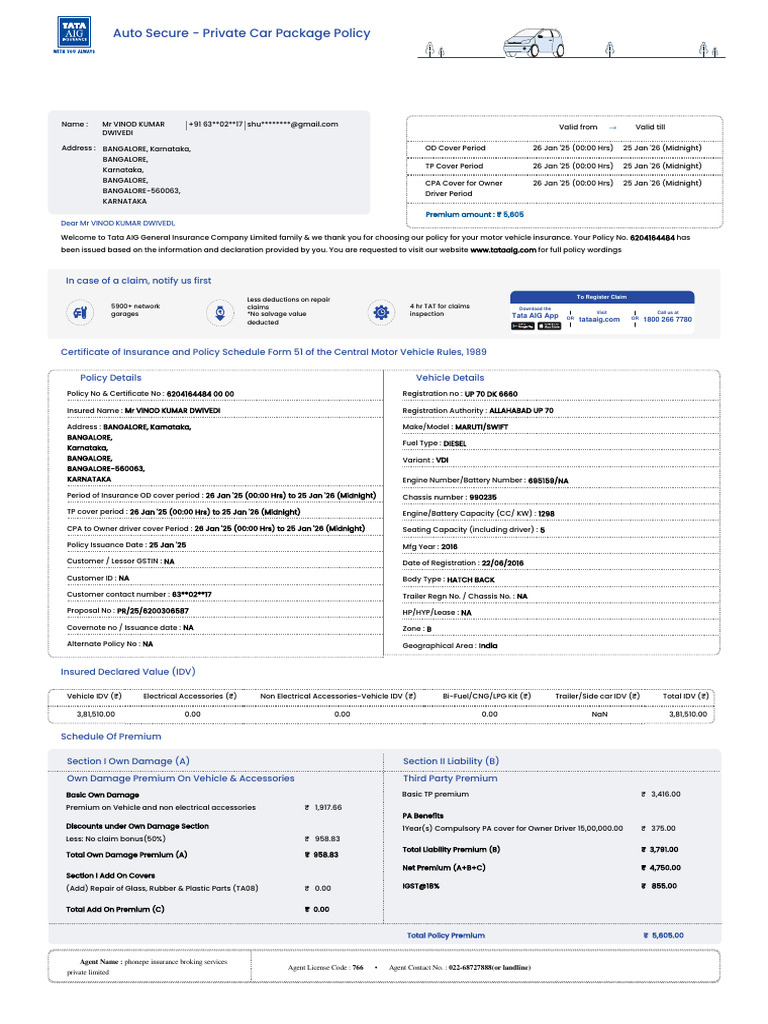Click the To Register Claim blue header
This screenshot has width=768, height=1024.
click(601, 297)
